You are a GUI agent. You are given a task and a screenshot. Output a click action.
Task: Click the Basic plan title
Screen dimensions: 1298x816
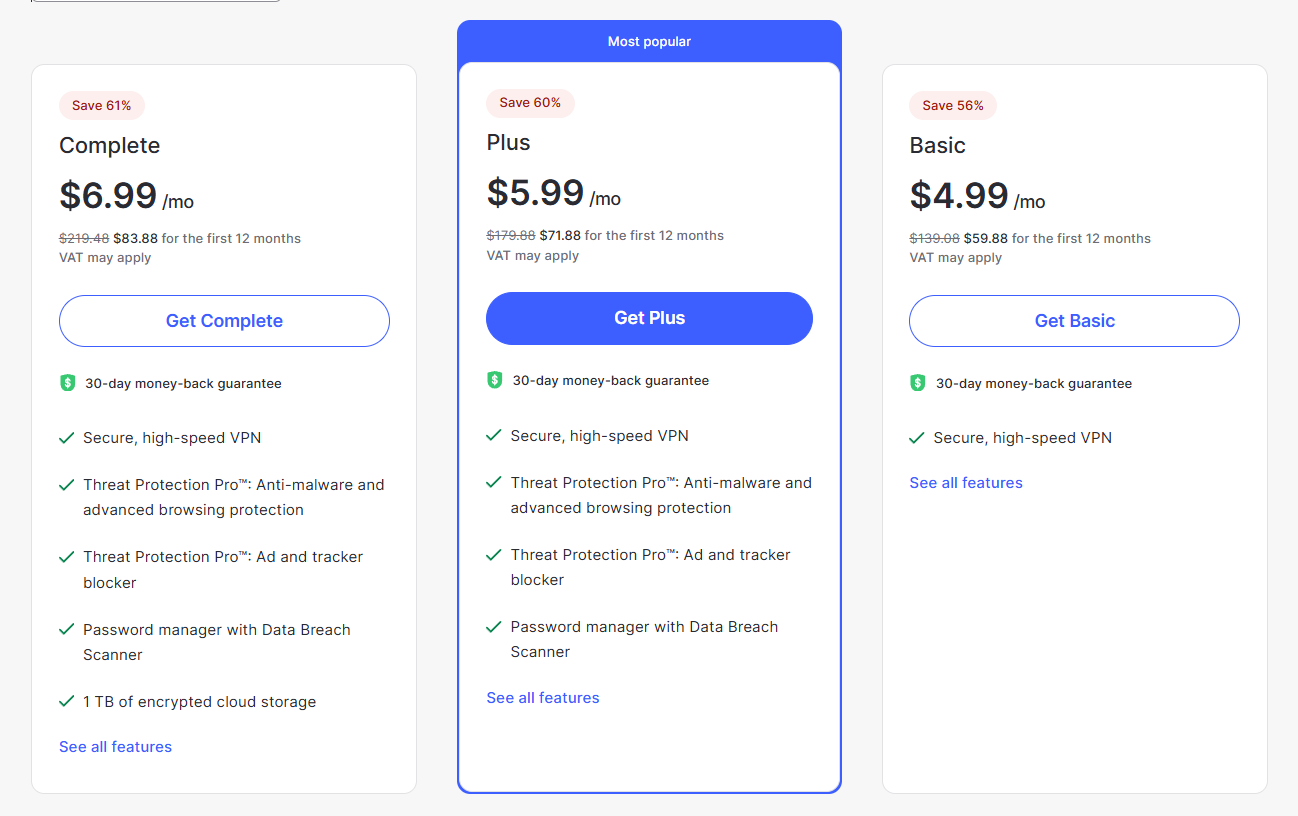tap(937, 145)
